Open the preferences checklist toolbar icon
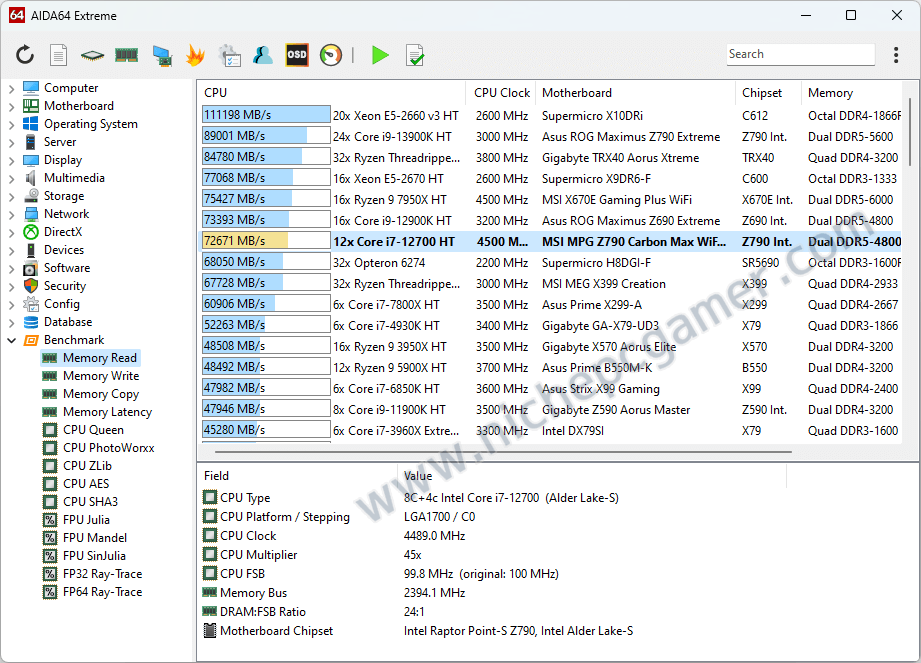 coord(229,55)
